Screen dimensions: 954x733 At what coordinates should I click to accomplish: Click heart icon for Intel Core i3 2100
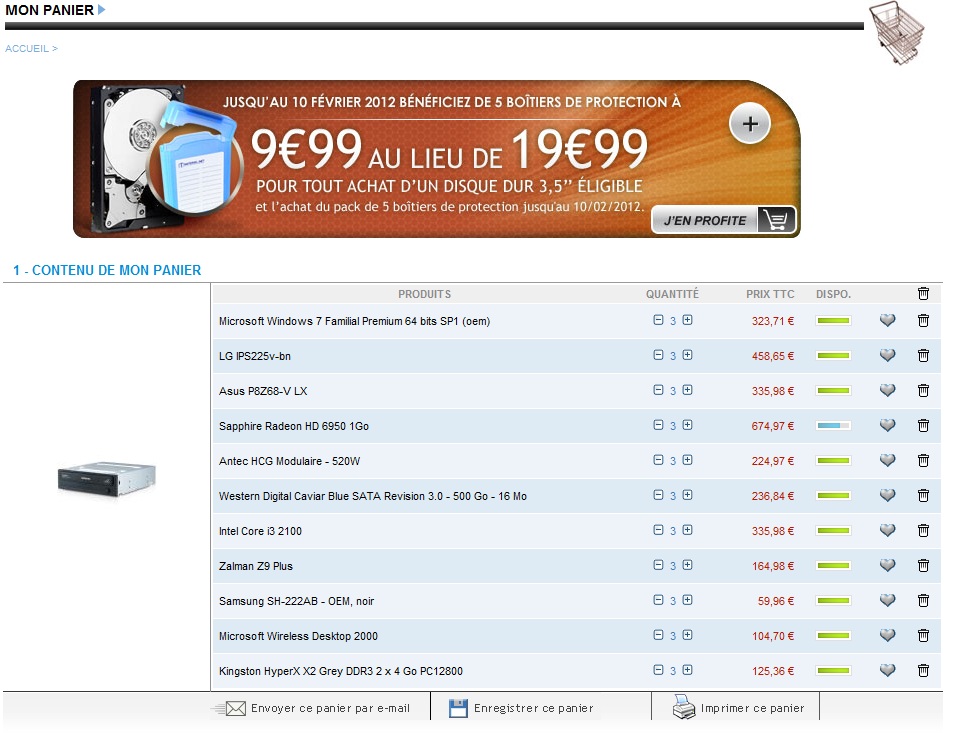click(887, 531)
